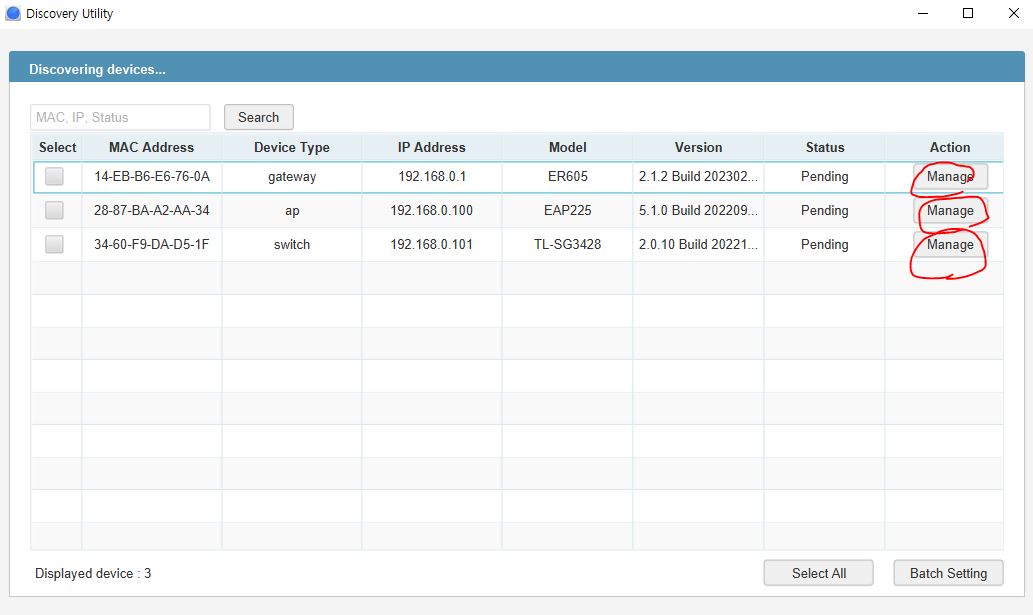This screenshot has height=615, width=1033.
Task: Click the EAP225 model cell
Action: (x=567, y=211)
